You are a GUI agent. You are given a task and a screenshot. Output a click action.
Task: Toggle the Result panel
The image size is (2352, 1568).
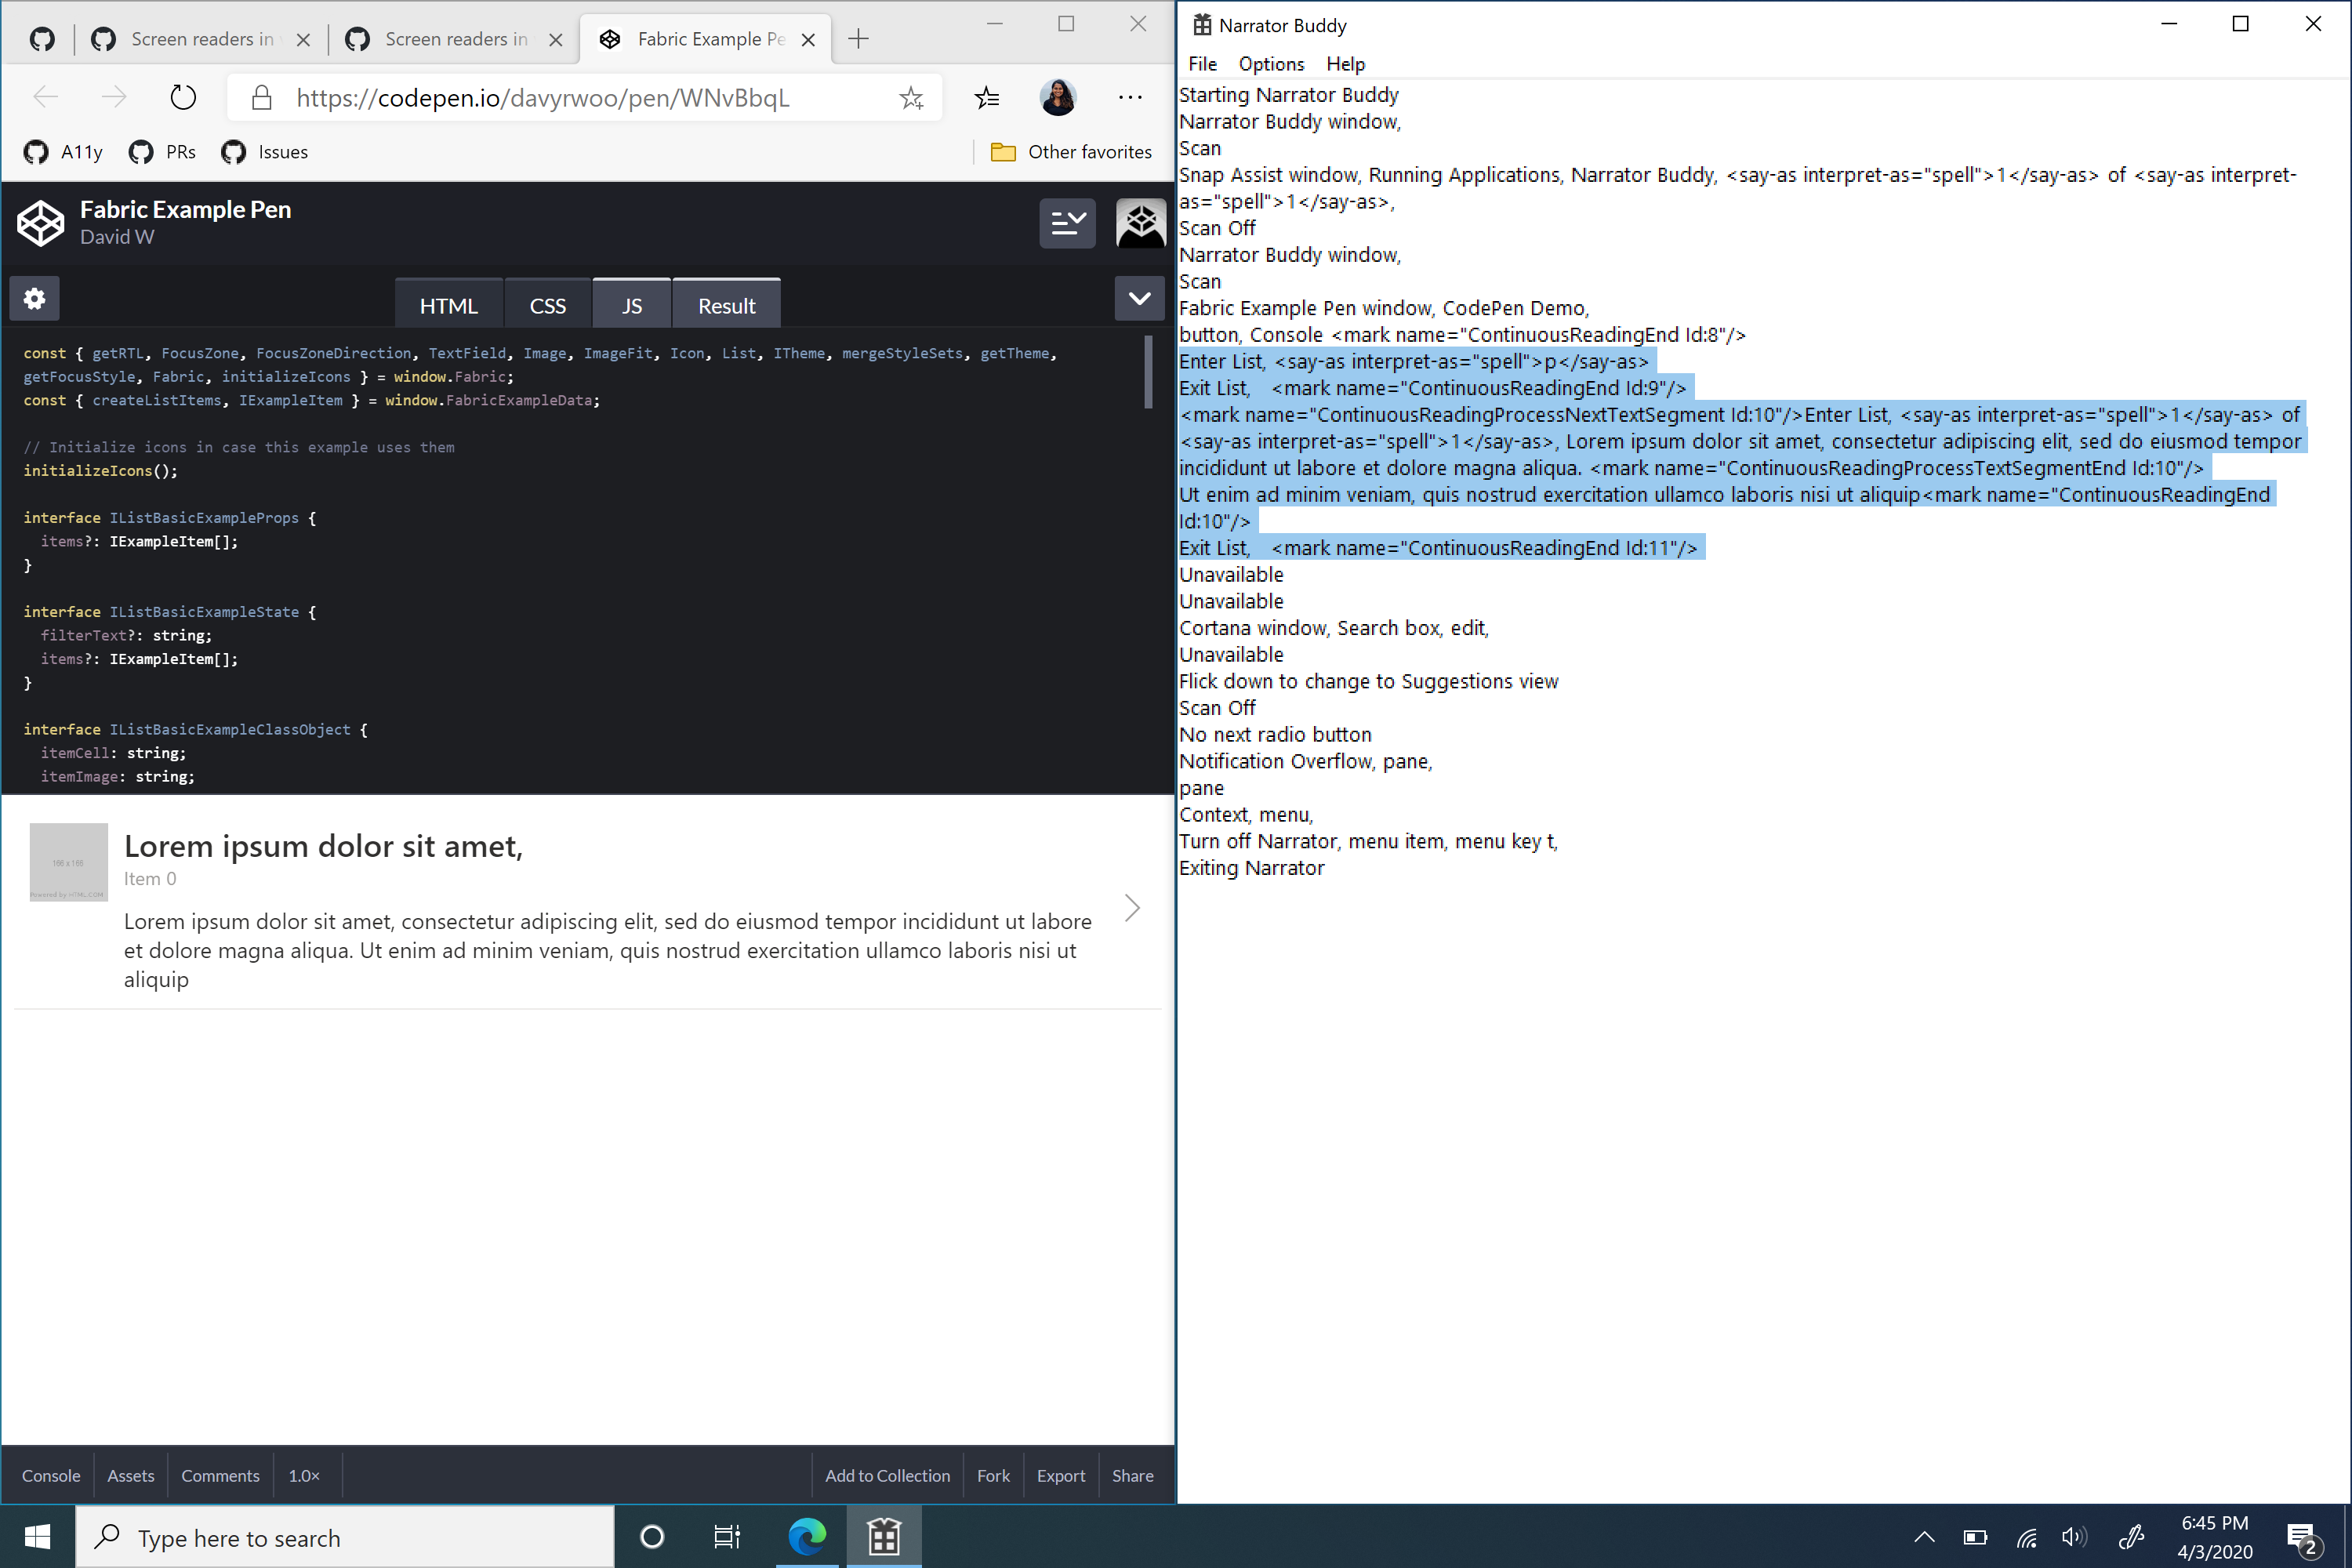click(726, 304)
